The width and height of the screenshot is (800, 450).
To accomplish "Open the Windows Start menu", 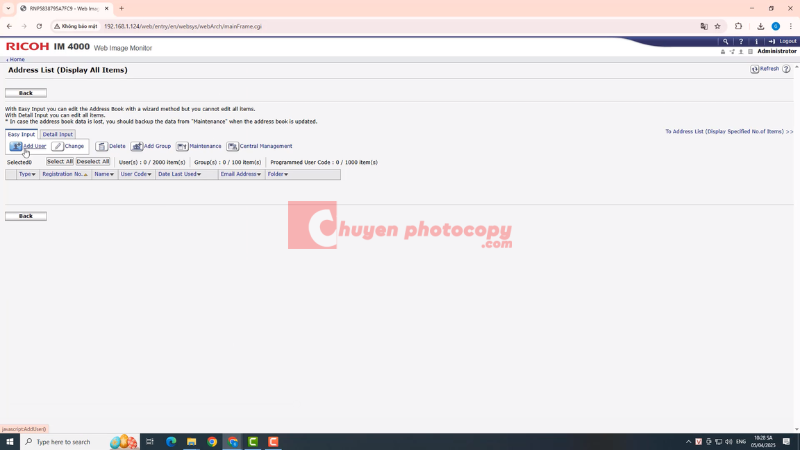I will coord(10,442).
